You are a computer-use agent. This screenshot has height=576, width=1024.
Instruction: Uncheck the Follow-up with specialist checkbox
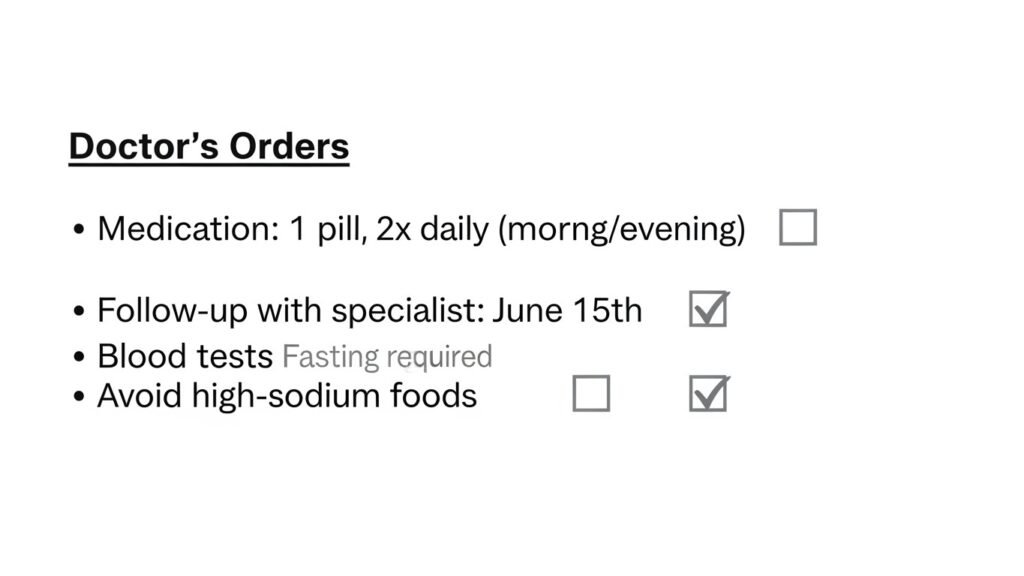click(x=708, y=310)
